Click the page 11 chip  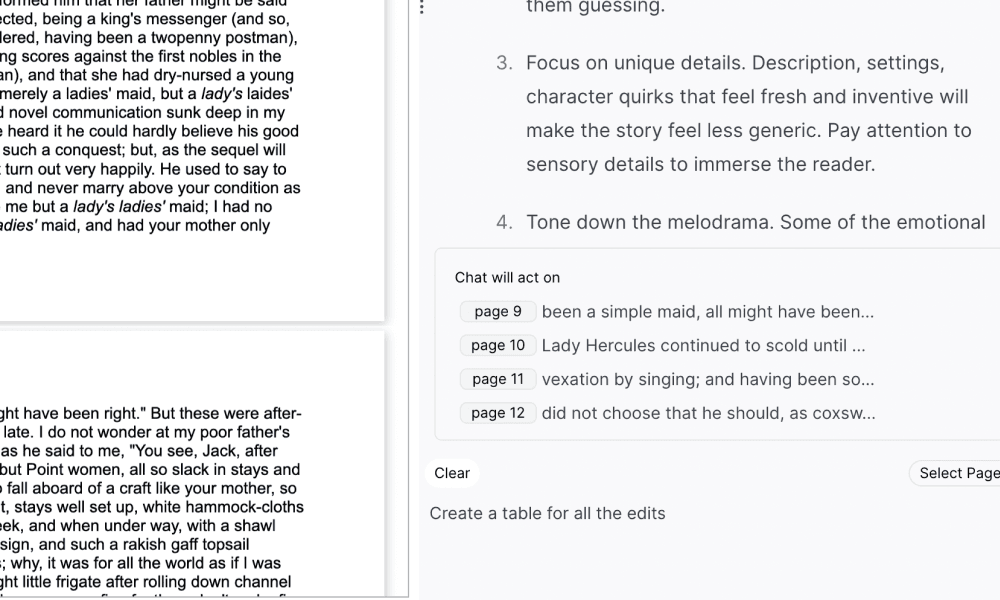pyautogui.click(x=498, y=380)
